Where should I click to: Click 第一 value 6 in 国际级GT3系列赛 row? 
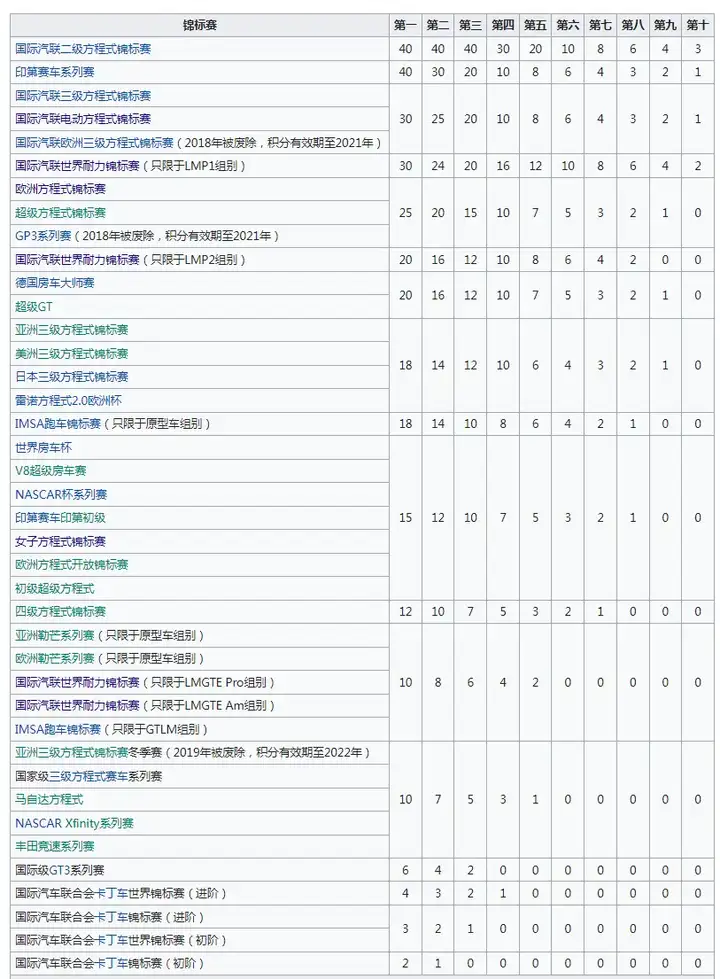[405, 870]
